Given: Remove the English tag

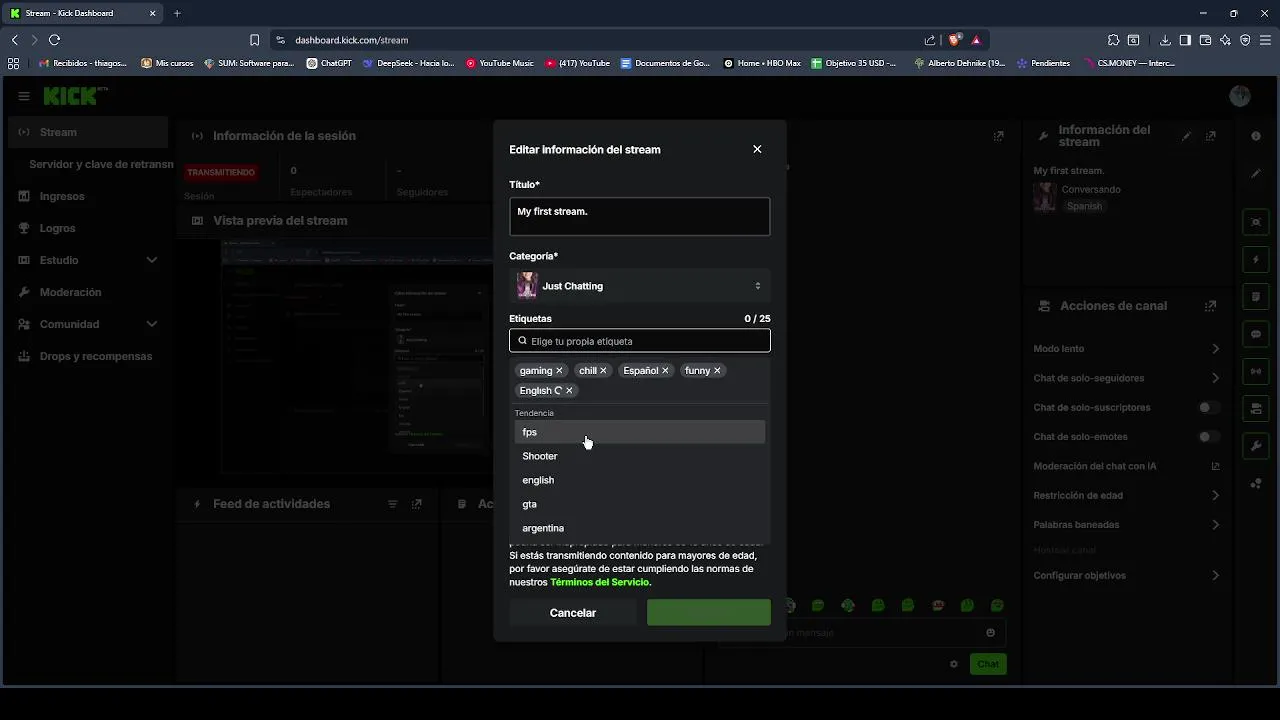Looking at the screenshot, I should 570,391.
